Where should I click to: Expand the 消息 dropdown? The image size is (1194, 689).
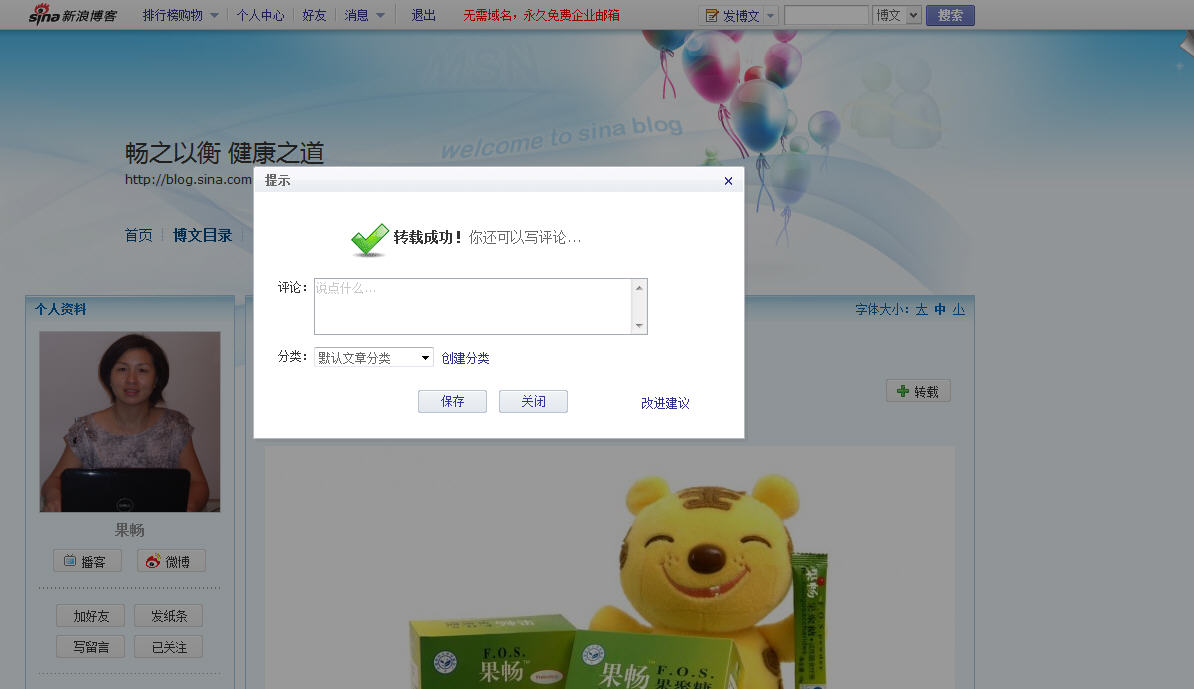(x=364, y=15)
